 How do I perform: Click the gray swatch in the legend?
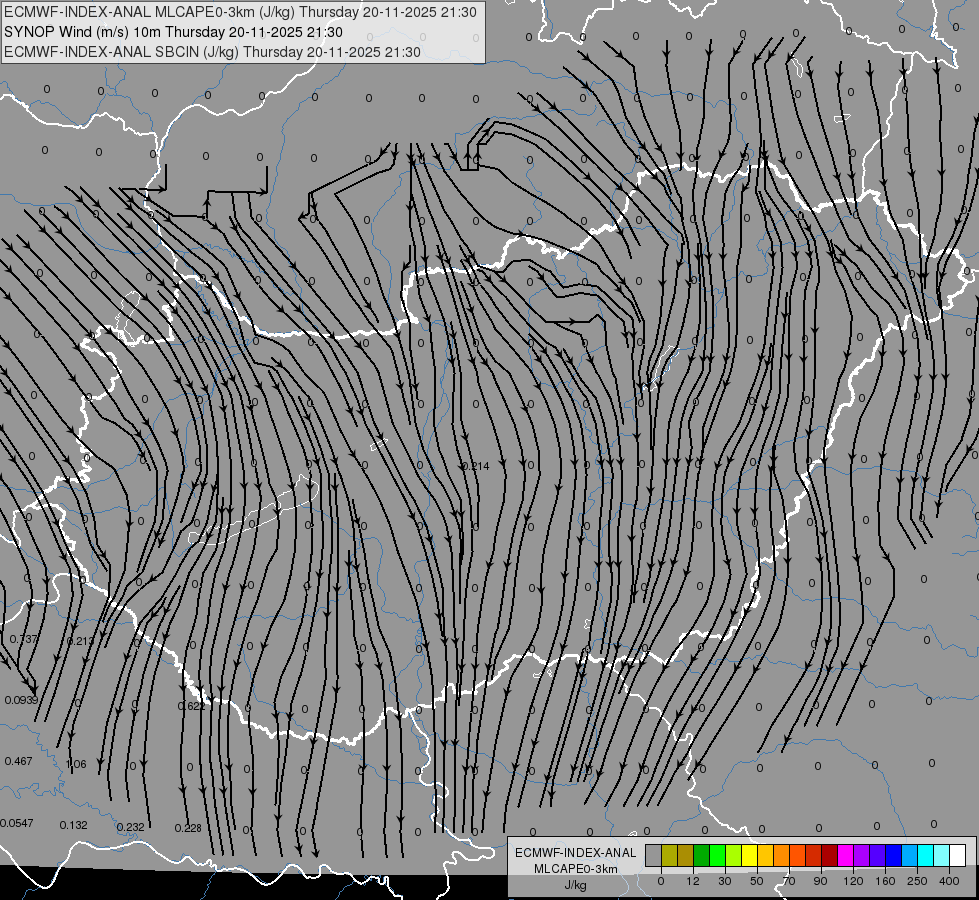tap(654, 855)
